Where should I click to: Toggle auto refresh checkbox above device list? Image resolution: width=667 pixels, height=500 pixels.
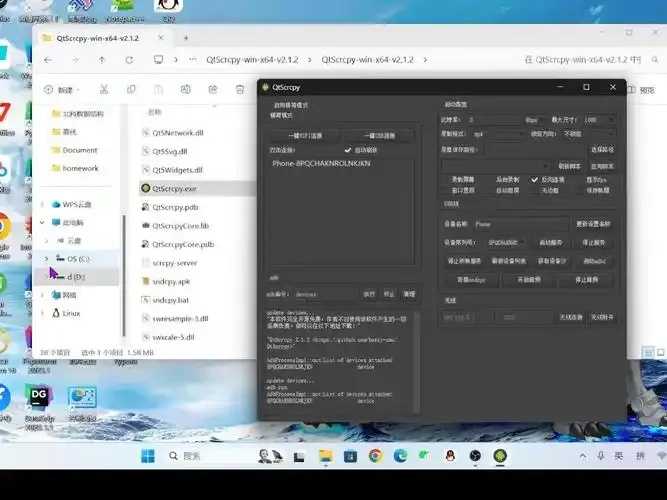[x=348, y=150]
